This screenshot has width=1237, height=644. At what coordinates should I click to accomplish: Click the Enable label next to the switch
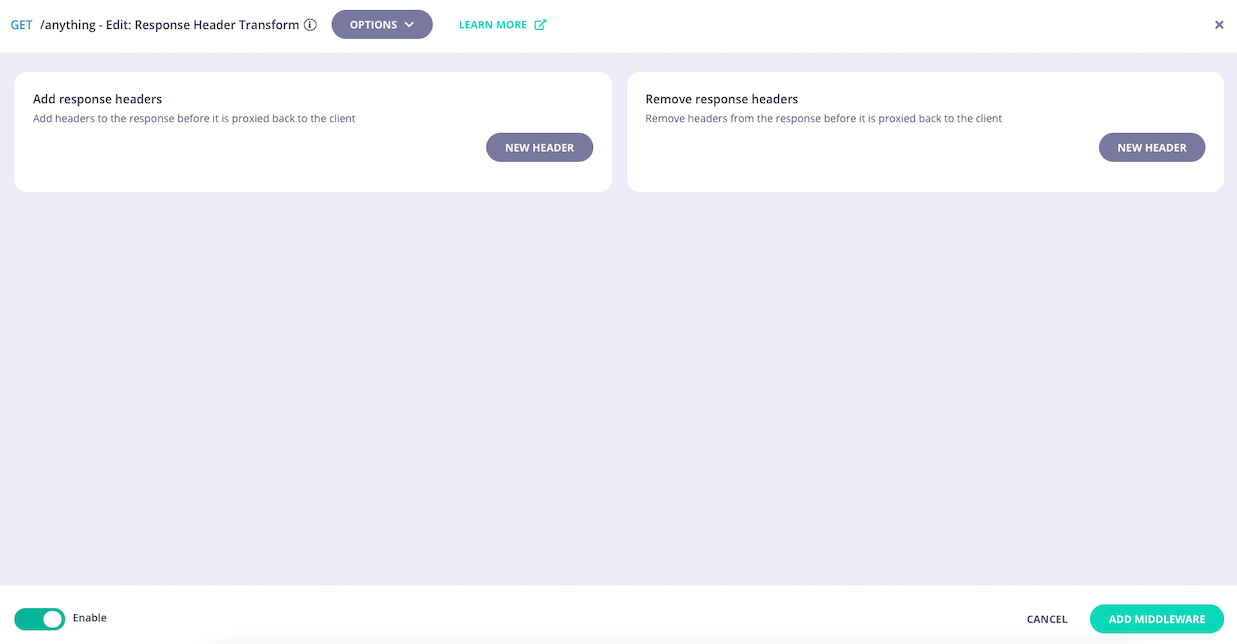[x=92, y=618]
